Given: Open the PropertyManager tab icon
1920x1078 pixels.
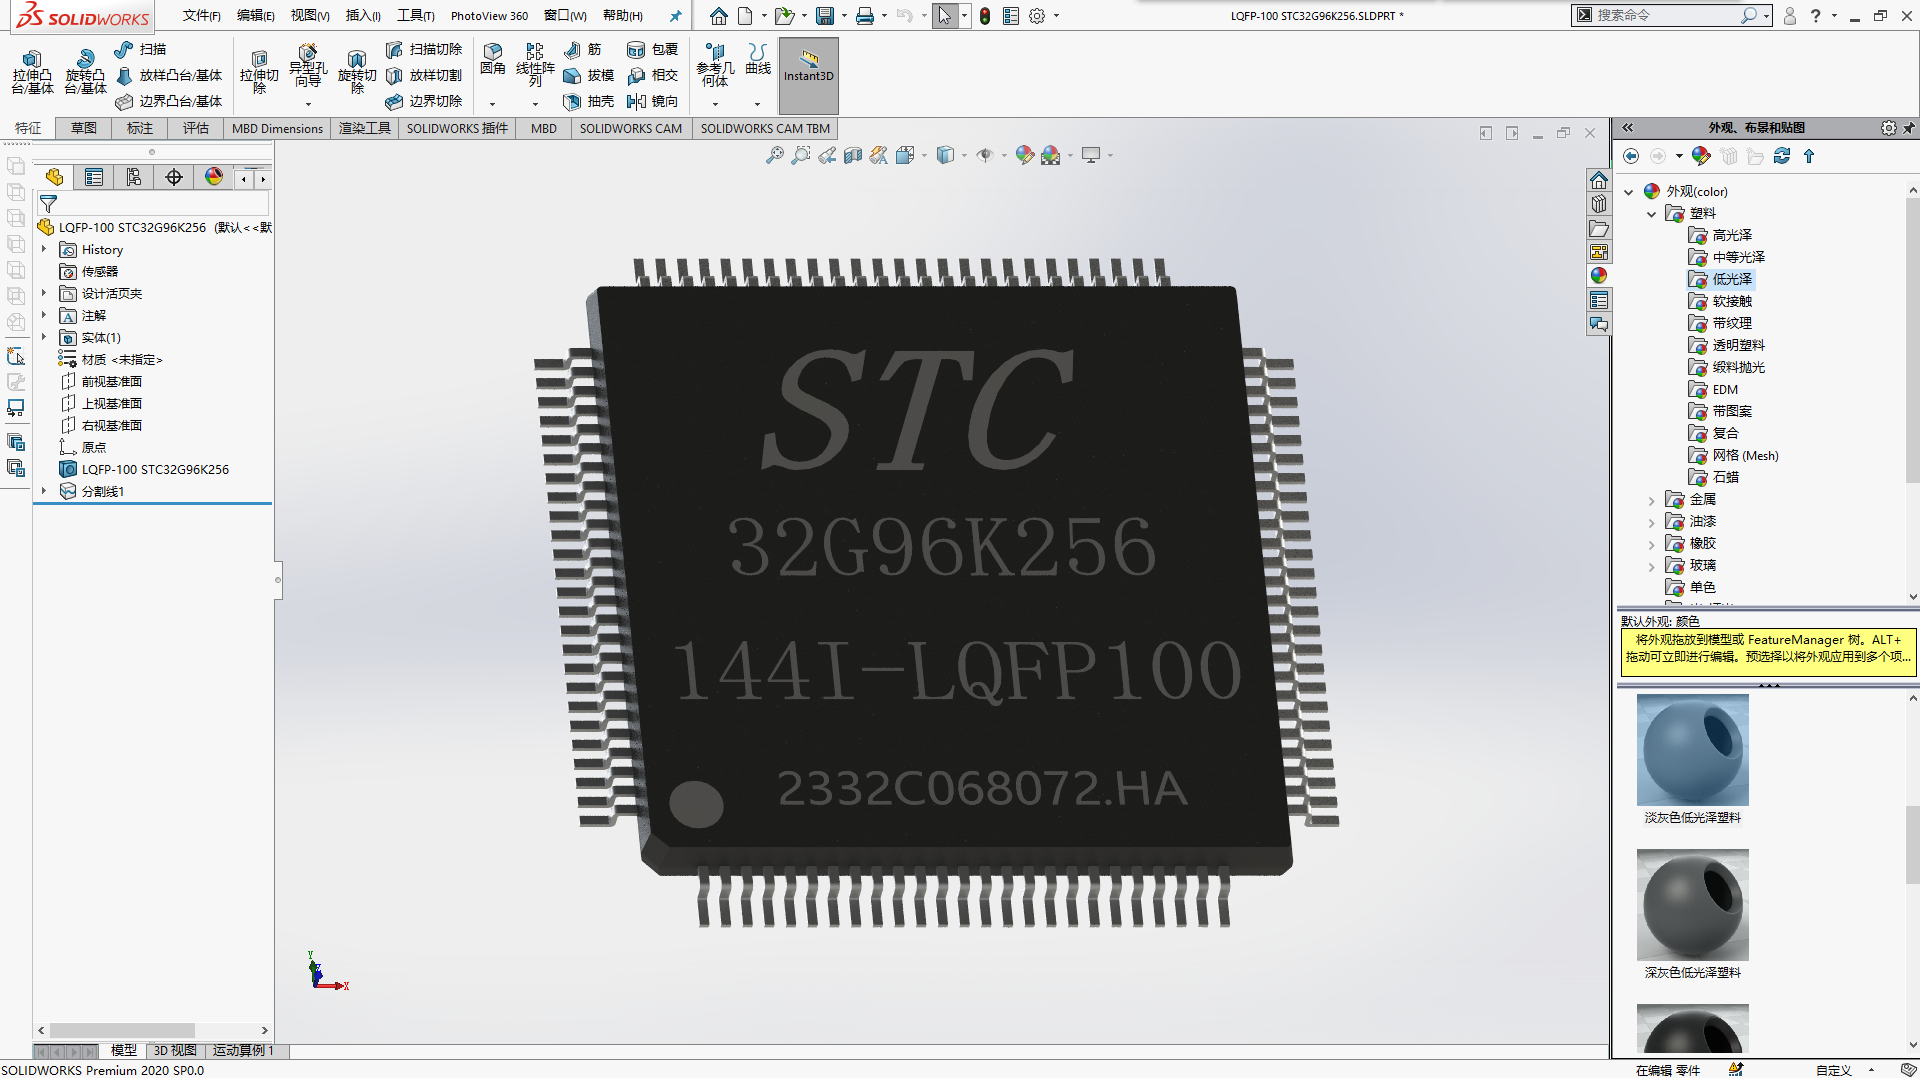Looking at the screenshot, I should click(94, 177).
